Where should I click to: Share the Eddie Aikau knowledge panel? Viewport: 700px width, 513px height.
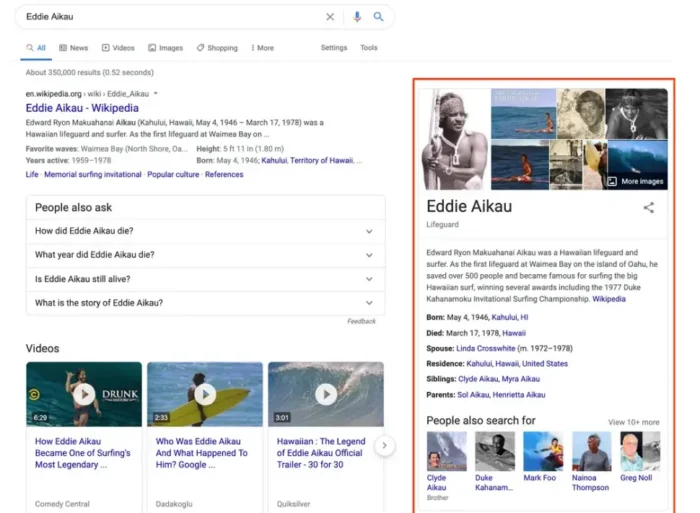click(x=649, y=208)
